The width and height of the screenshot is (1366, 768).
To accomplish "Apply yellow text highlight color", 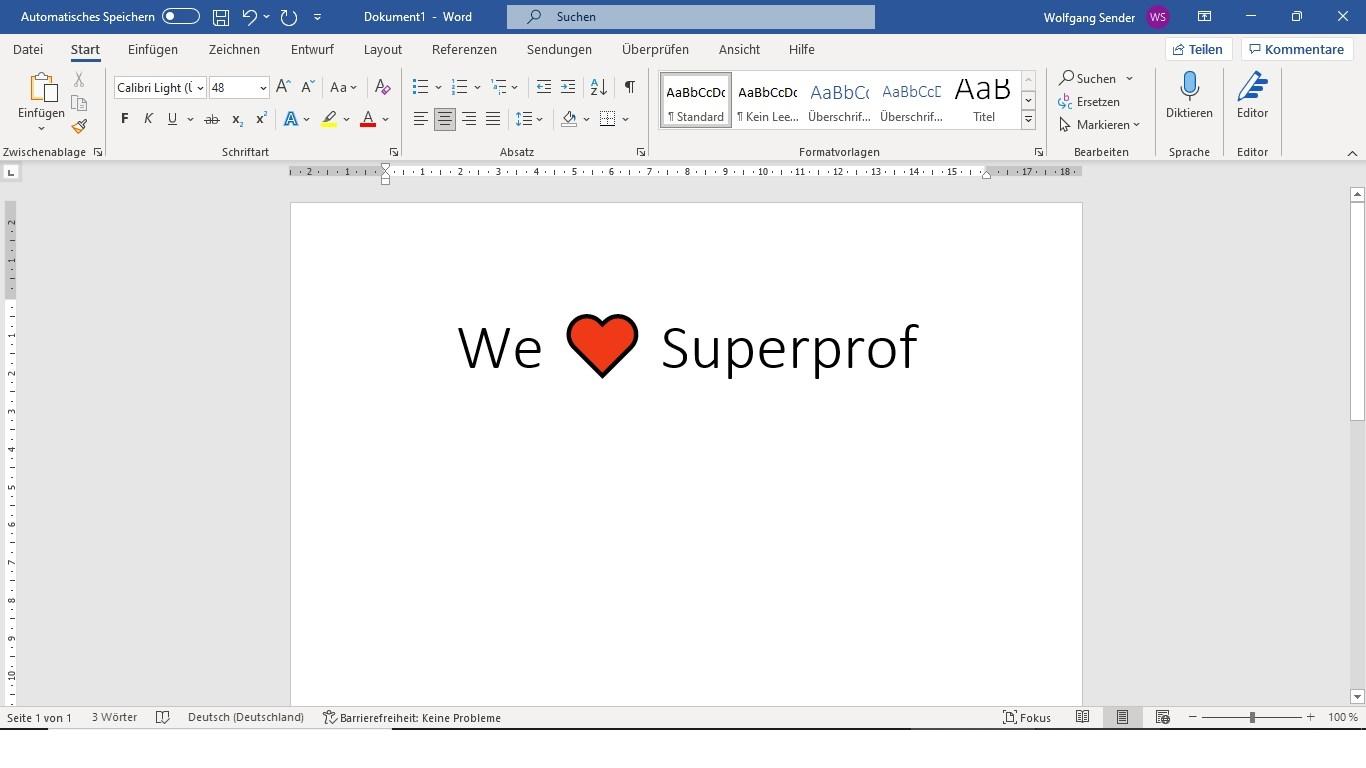I will click(x=329, y=119).
